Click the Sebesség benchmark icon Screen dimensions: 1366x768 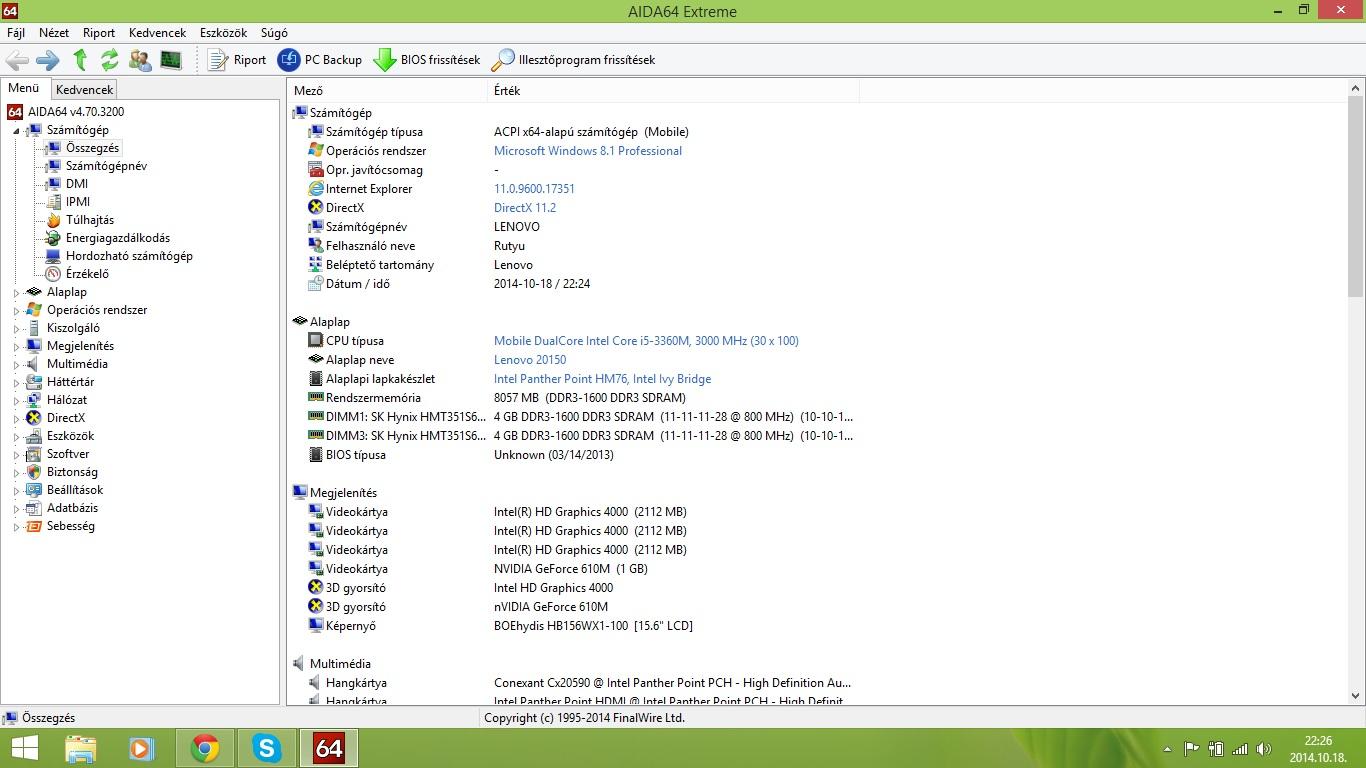(34, 526)
